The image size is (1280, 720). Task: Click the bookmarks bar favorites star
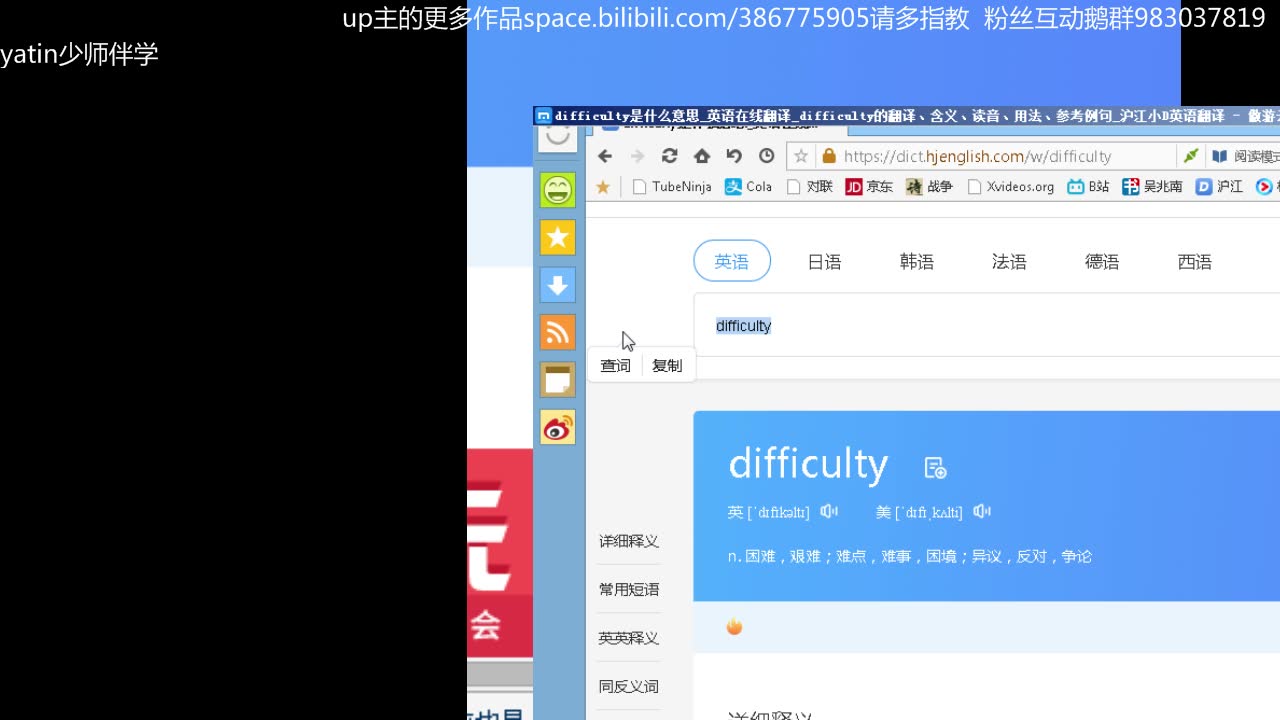[603, 187]
